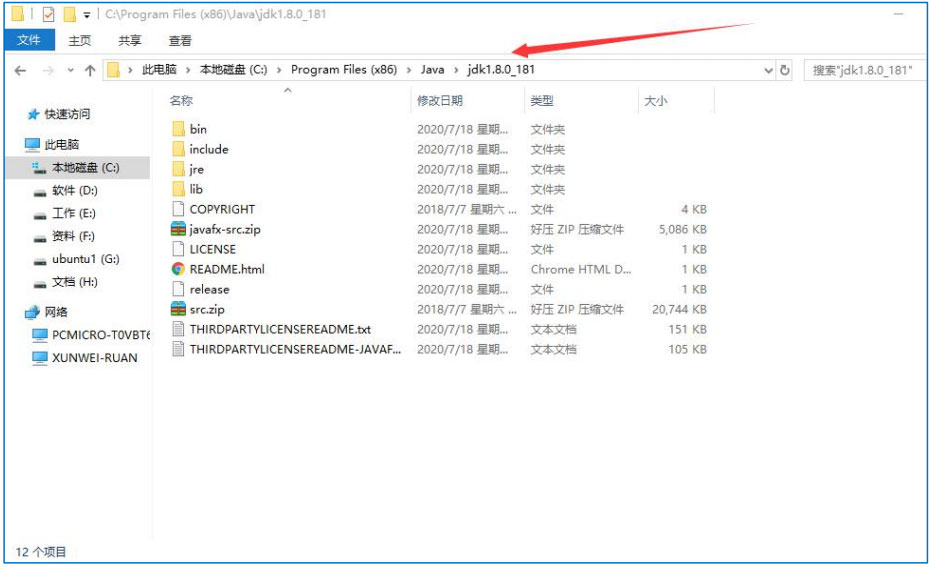Viewport: 931px width, 567px height.
Task: Click the Network icon in sidebar
Action: (x=32, y=312)
